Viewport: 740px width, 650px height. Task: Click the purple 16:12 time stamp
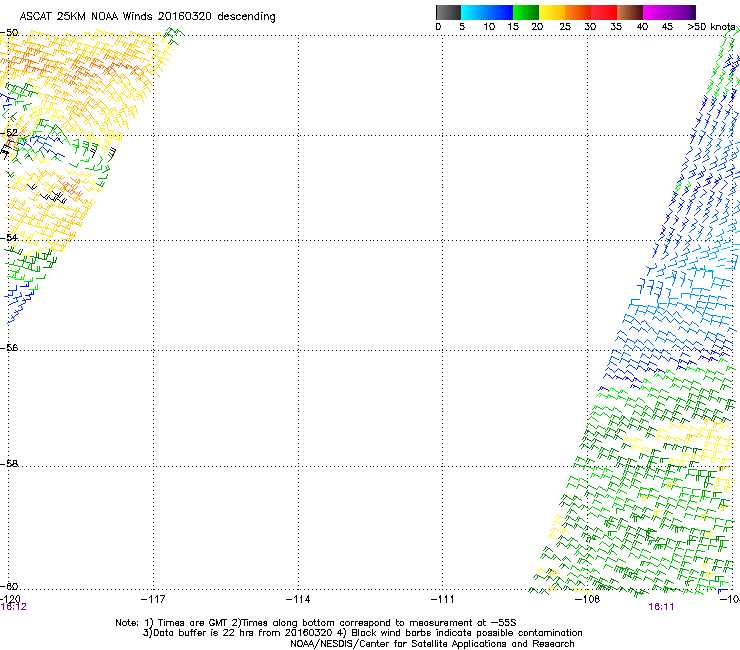(14, 607)
